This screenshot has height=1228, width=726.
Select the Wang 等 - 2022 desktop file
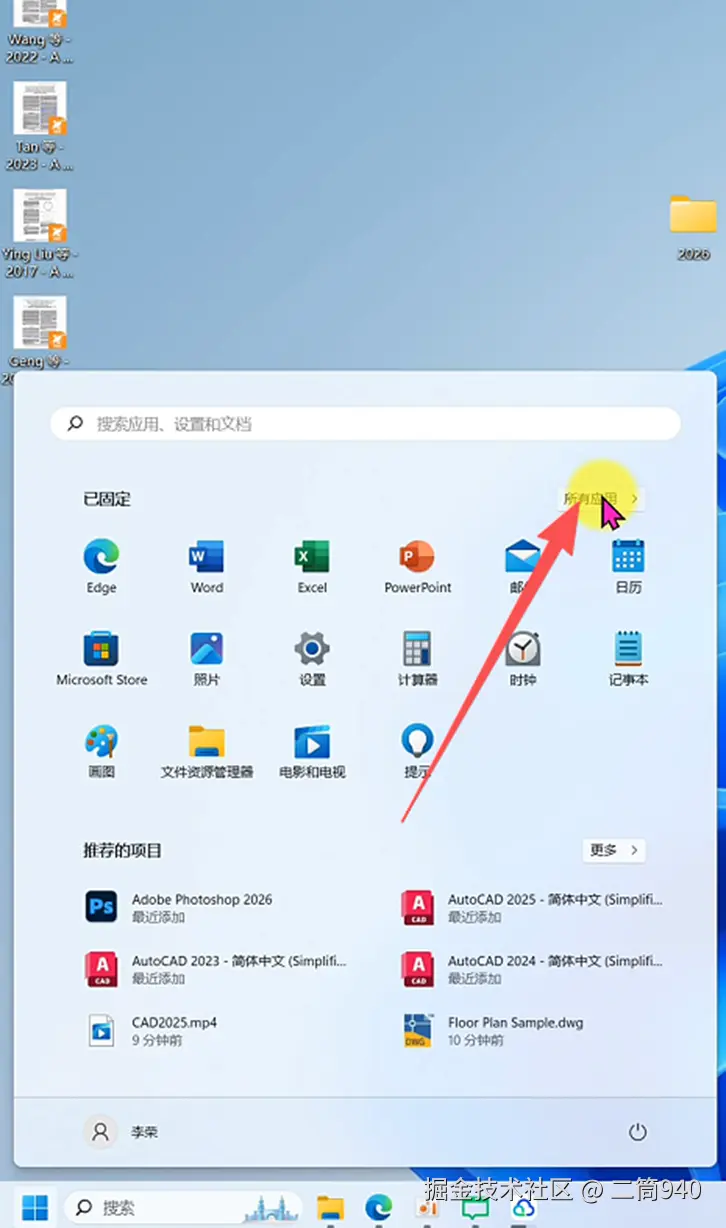click(x=39, y=32)
